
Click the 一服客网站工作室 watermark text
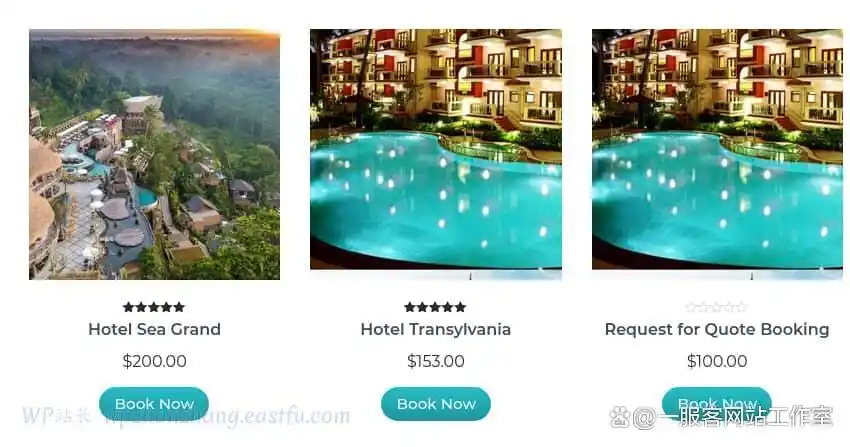(x=745, y=417)
